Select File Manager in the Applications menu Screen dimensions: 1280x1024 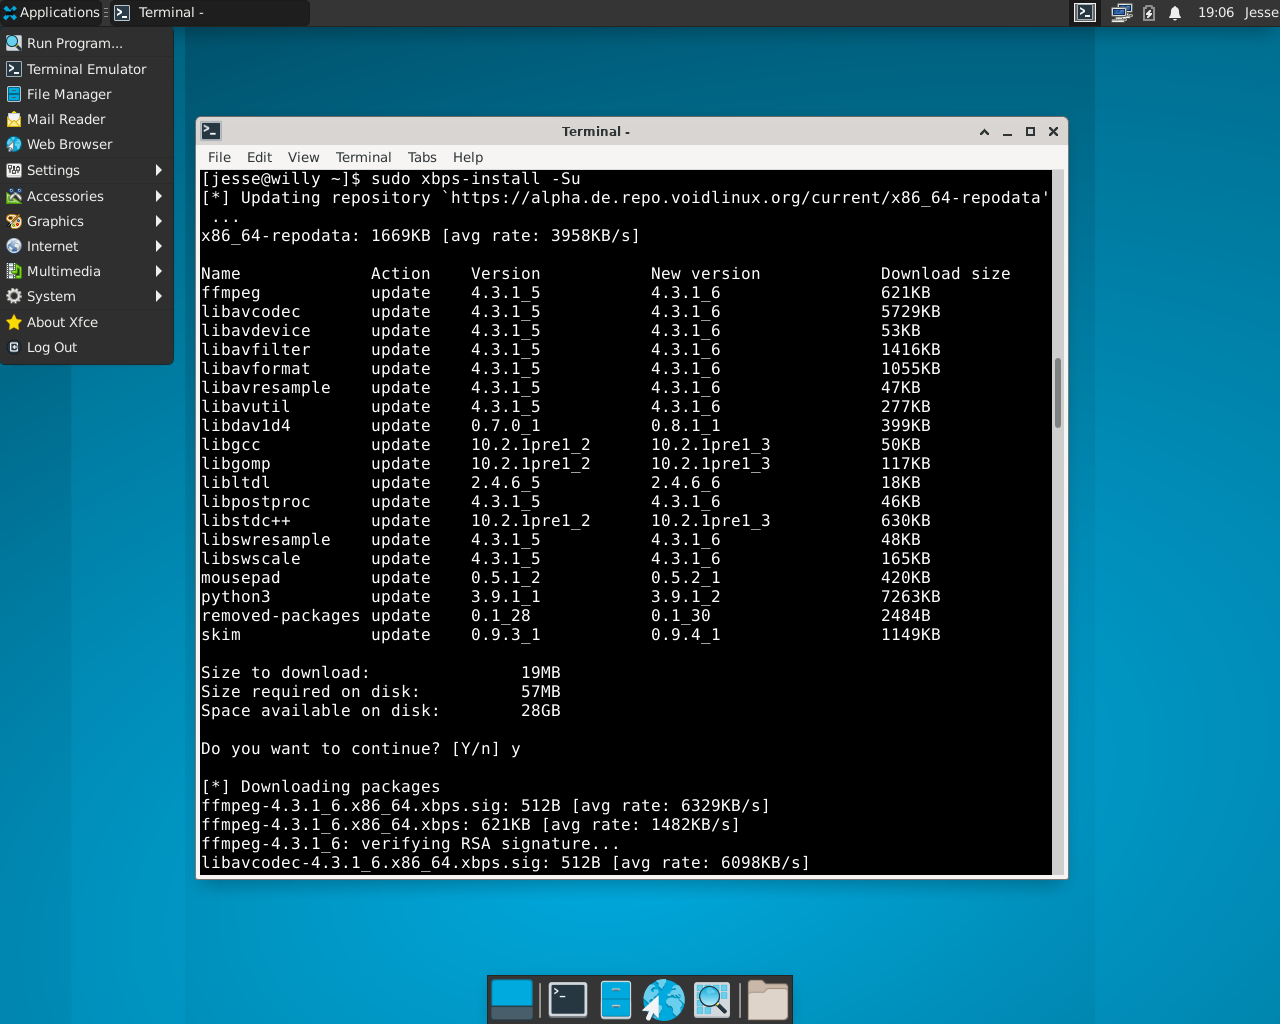pyautogui.click(x=87, y=94)
